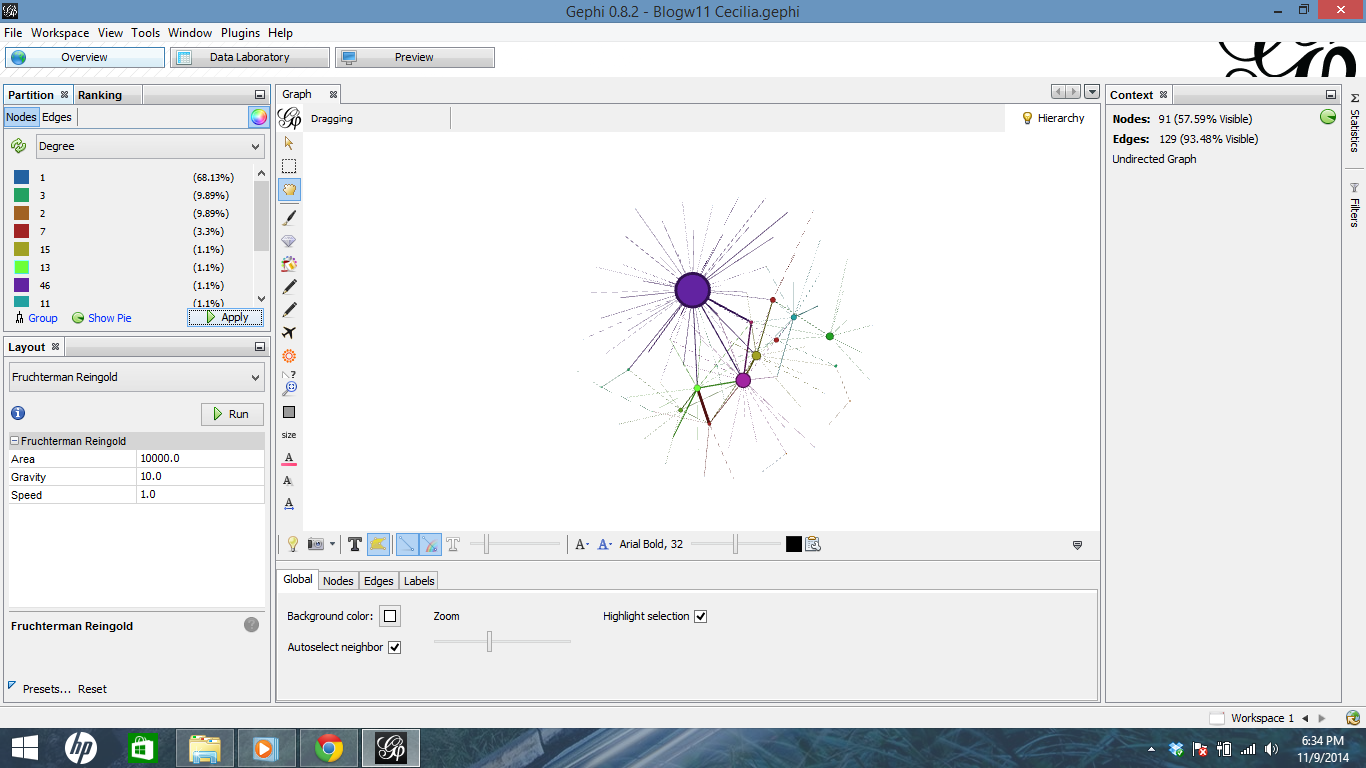Open the Fruchterman Reingold layout dropdown
Screen dimensions: 1366x768
(x=136, y=377)
